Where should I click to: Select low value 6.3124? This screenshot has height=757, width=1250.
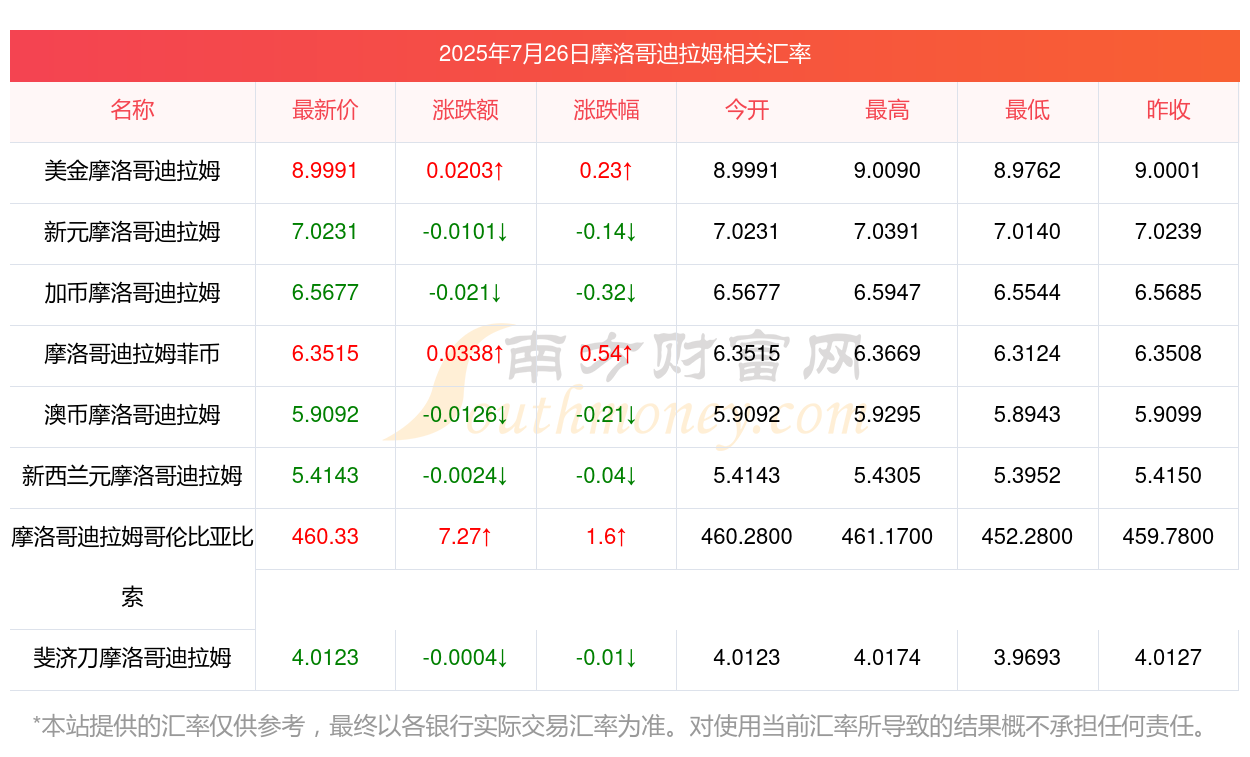point(1027,354)
